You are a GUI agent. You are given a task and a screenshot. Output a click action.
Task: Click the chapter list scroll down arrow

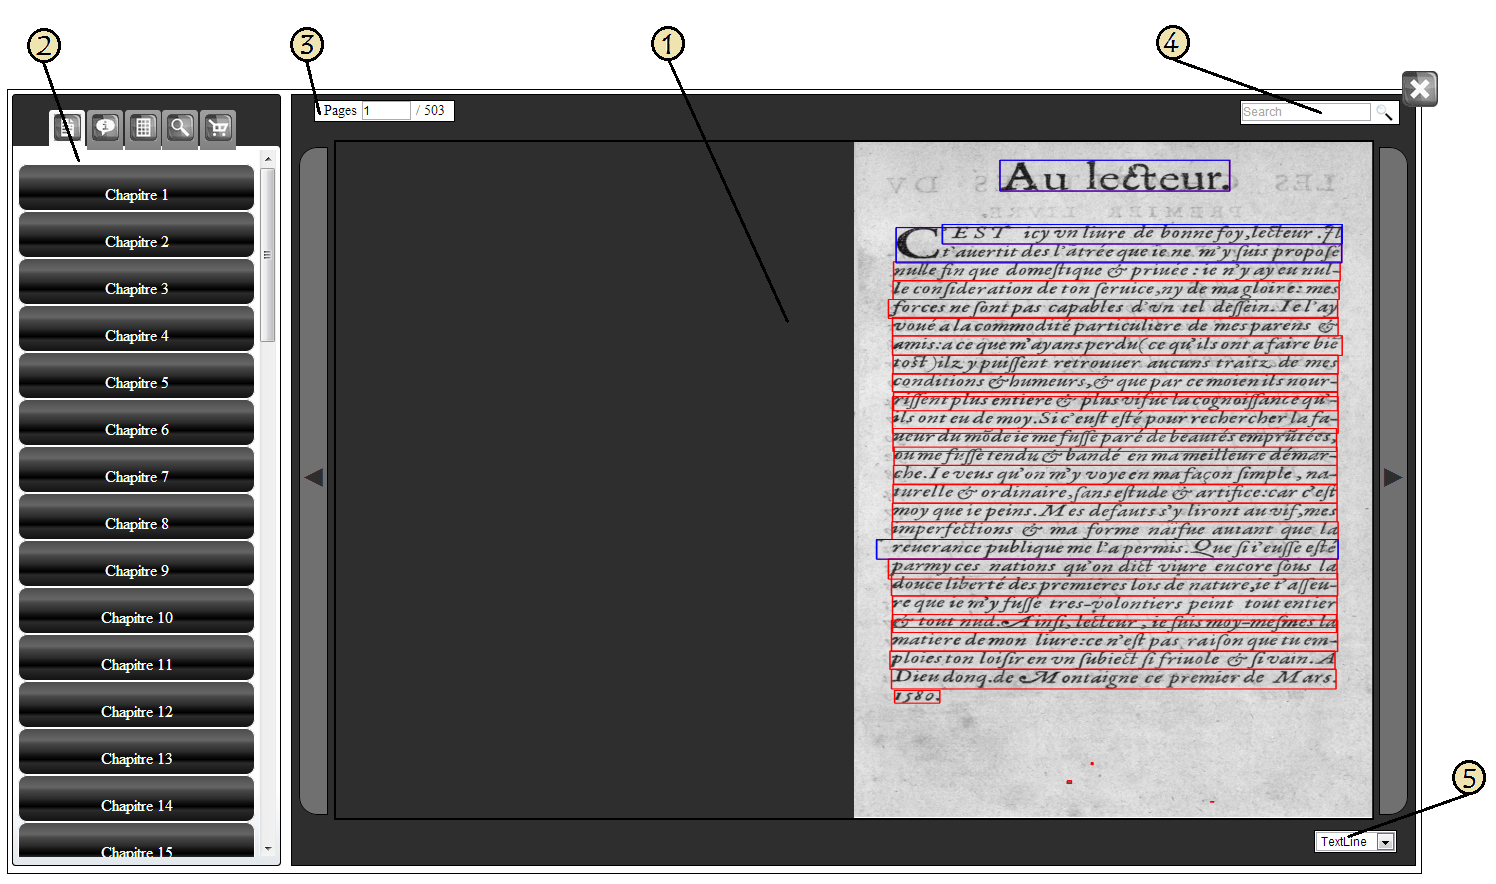pyautogui.click(x=267, y=849)
